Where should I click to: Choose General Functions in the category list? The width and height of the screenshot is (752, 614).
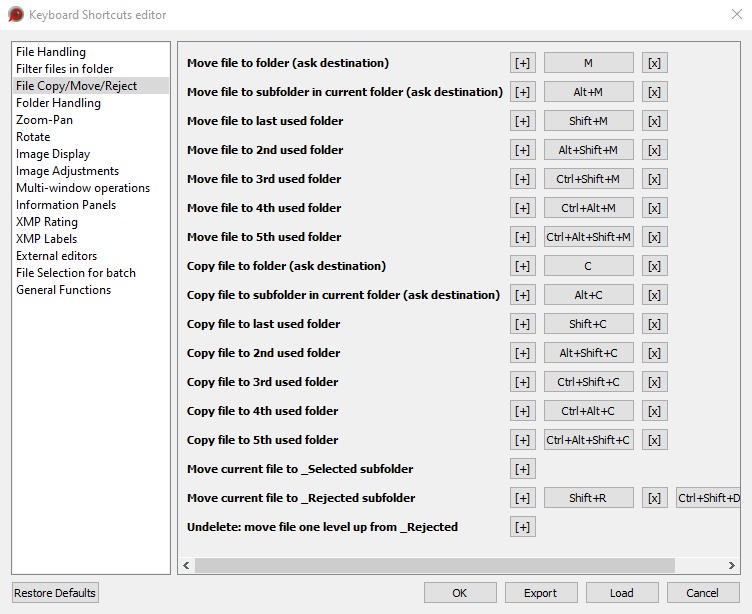coord(63,290)
